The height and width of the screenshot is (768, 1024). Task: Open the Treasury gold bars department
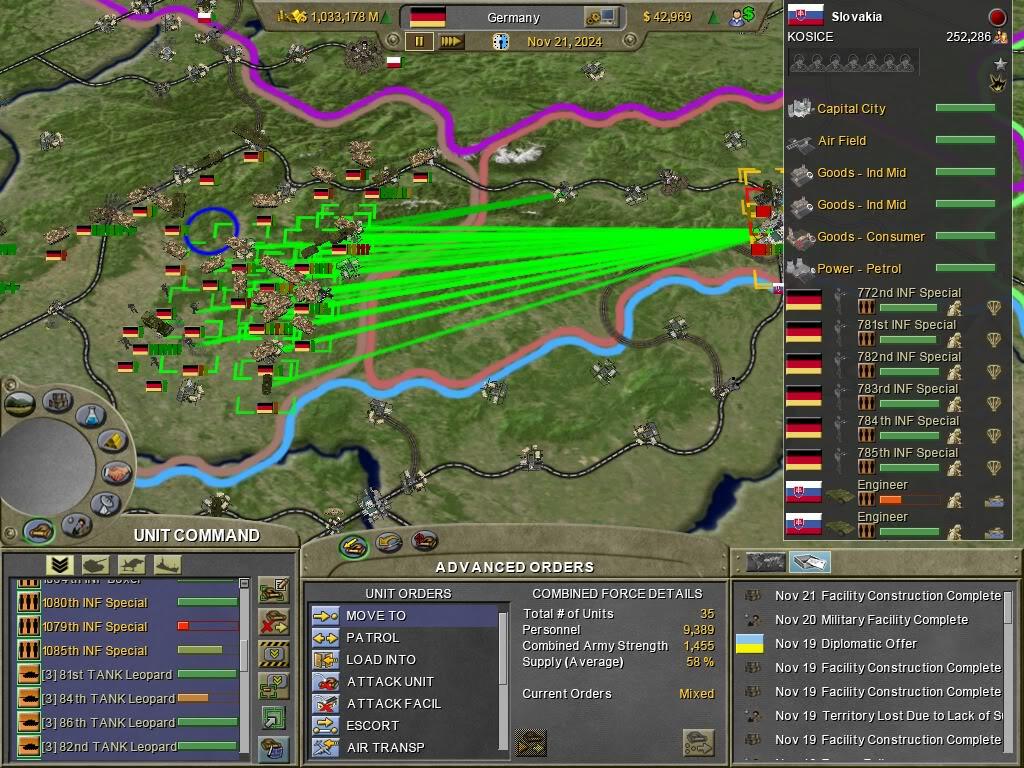click(113, 440)
